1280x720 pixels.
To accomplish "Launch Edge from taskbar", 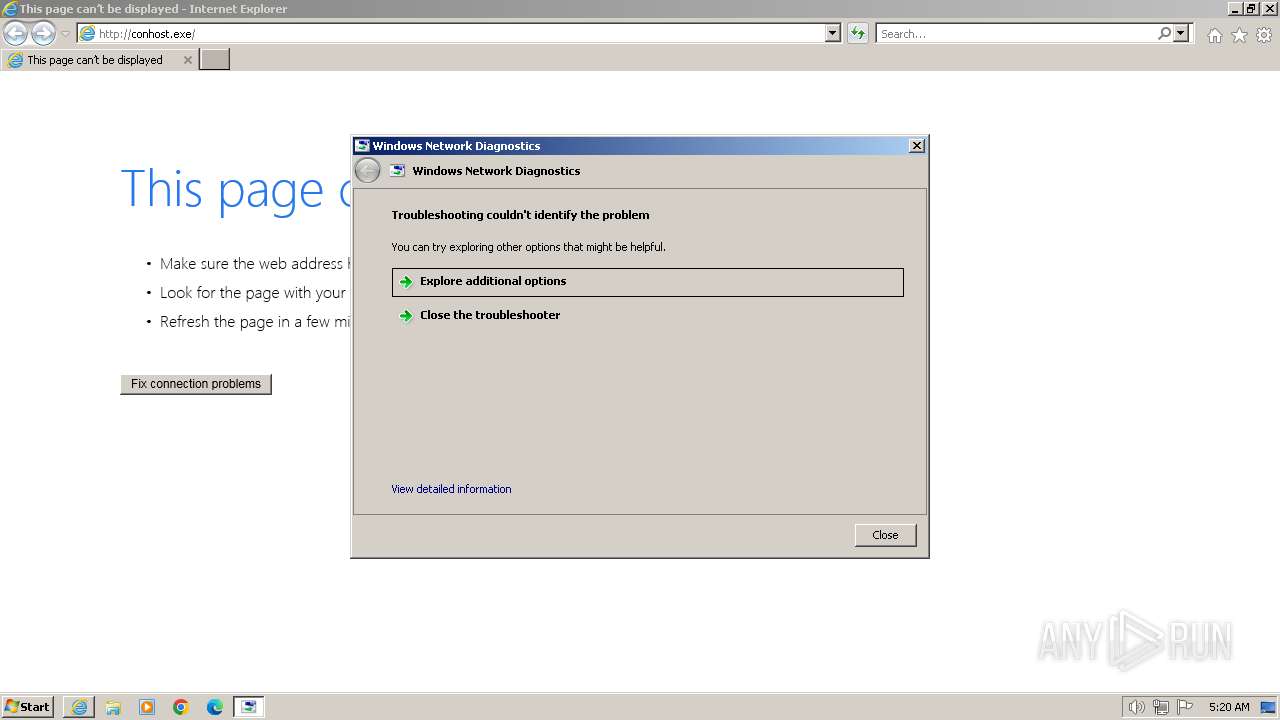I will [x=215, y=707].
